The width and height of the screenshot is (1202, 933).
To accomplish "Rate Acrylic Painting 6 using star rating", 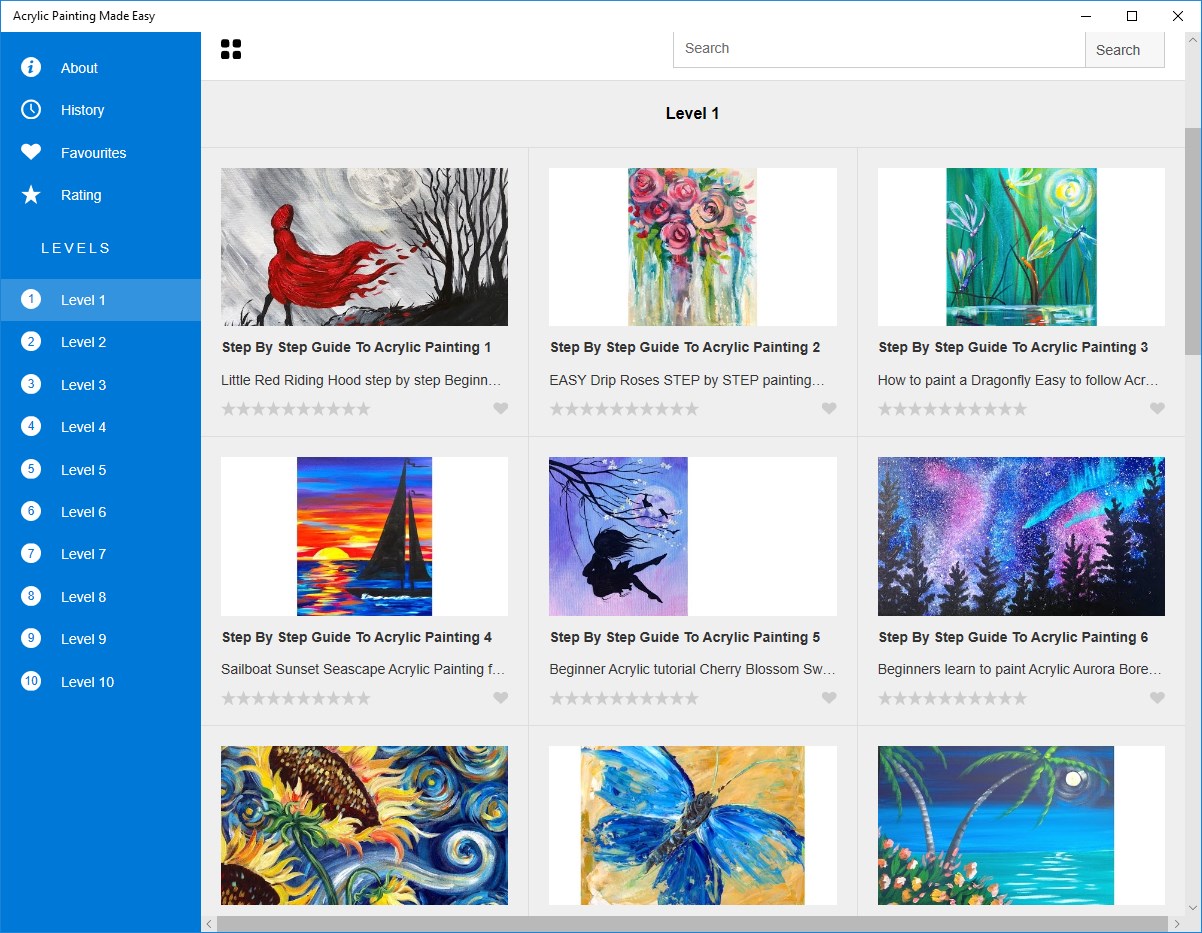I will pos(952,698).
